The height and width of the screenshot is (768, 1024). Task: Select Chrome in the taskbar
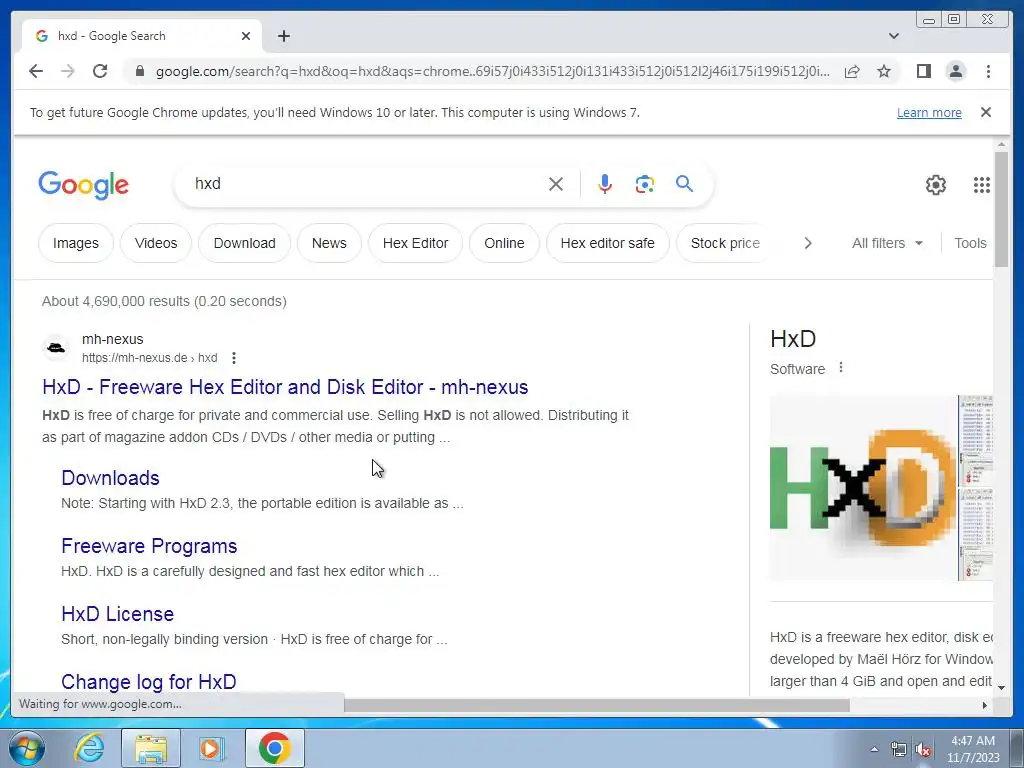coord(275,748)
